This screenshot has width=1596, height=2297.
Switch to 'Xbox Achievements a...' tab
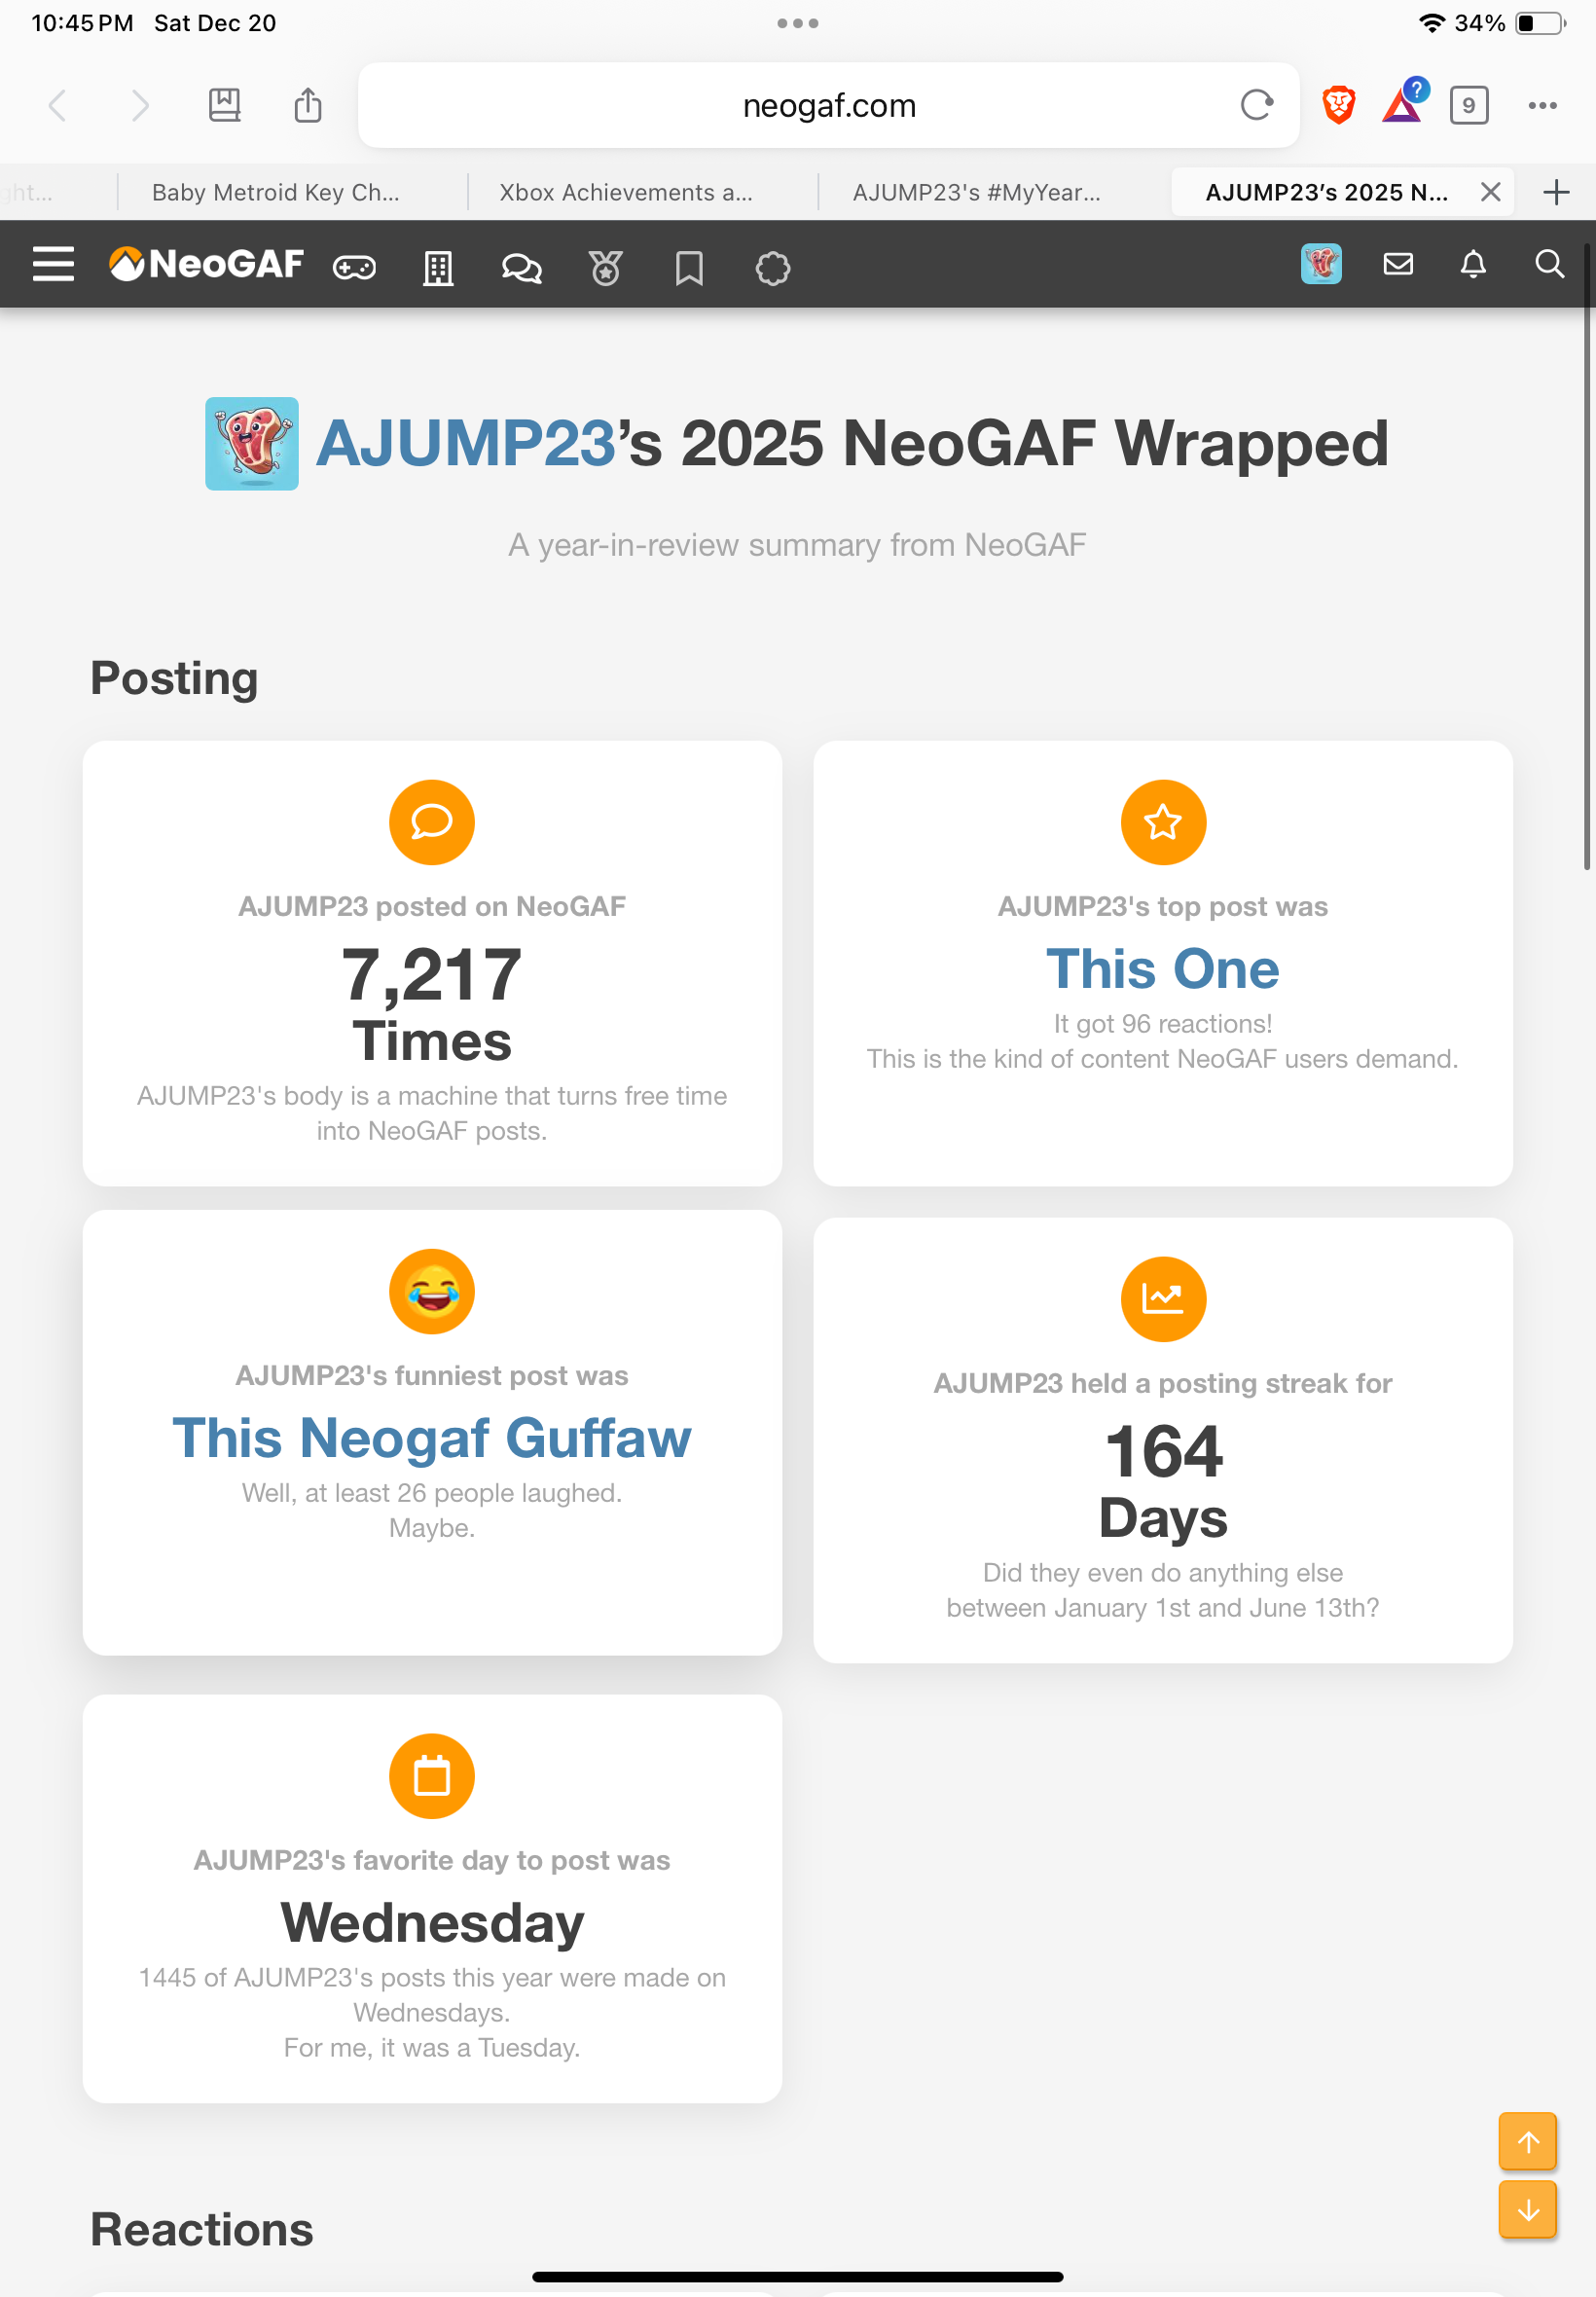(626, 192)
